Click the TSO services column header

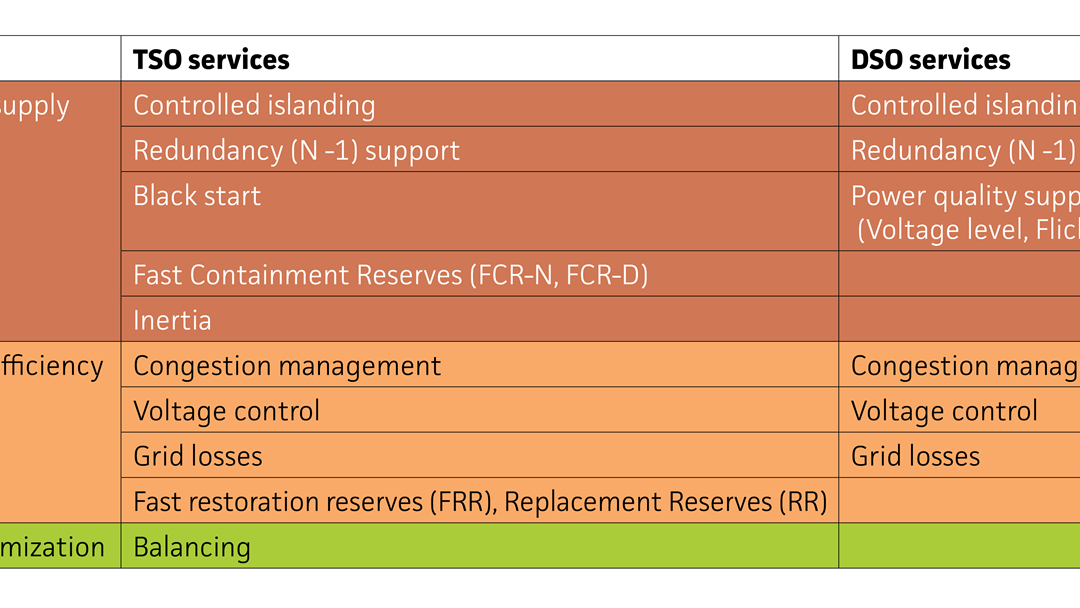click(479, 59)
